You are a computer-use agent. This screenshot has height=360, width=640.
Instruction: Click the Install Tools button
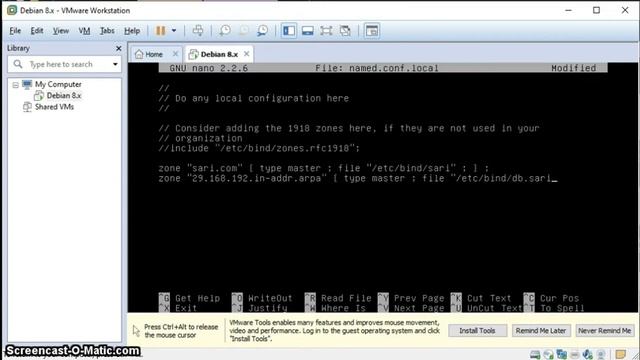tap(477, 331)
